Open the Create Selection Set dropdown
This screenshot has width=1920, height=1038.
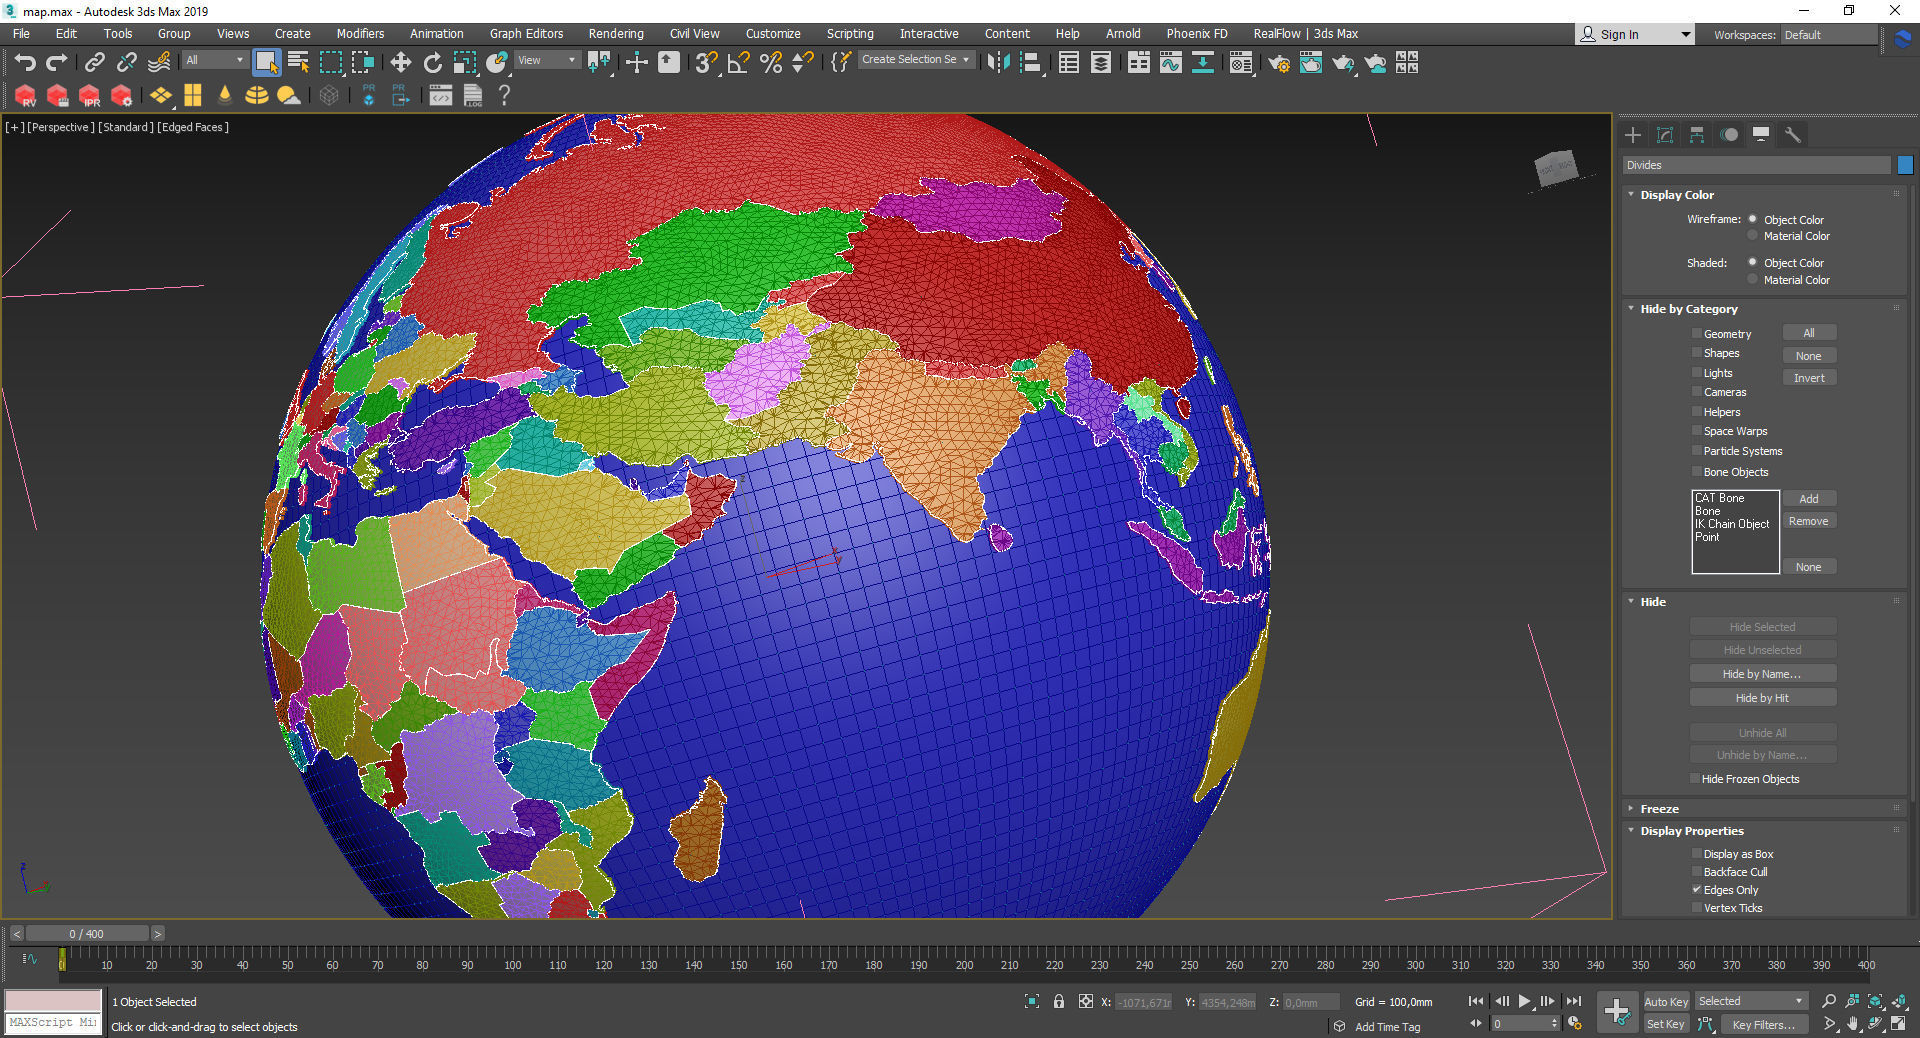[916, 60]
